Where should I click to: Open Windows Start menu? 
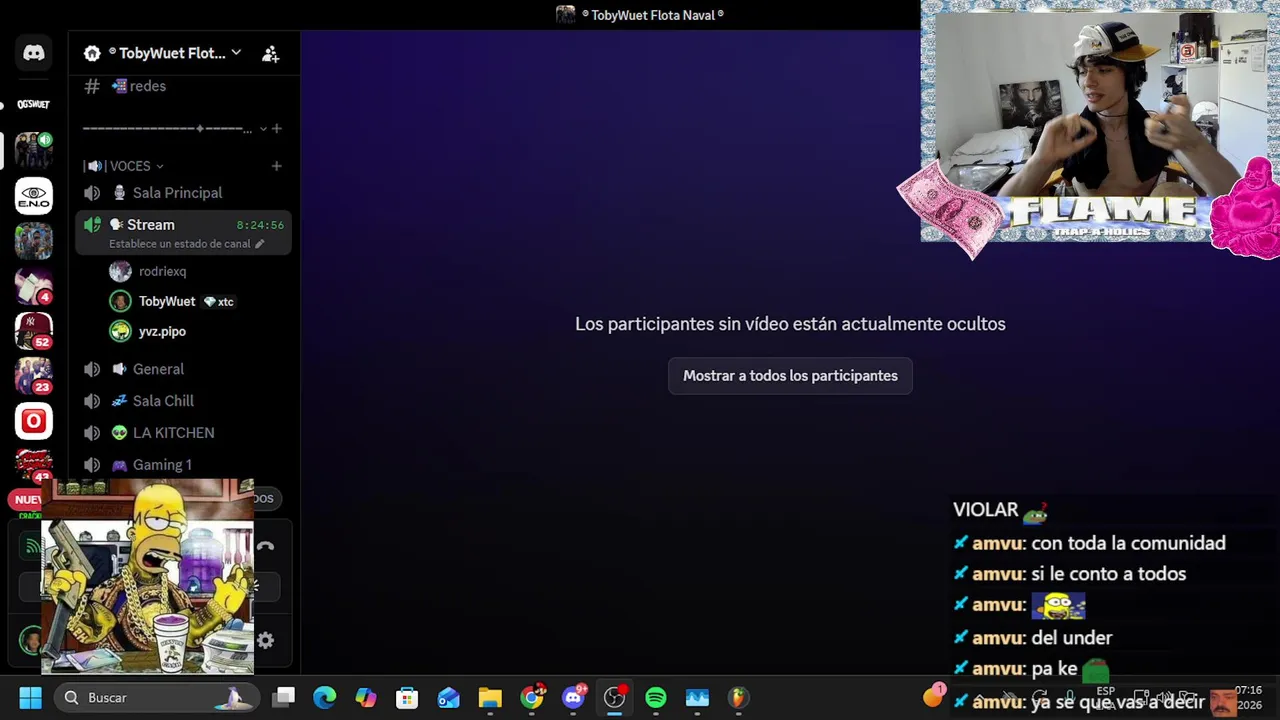point(30,698)
